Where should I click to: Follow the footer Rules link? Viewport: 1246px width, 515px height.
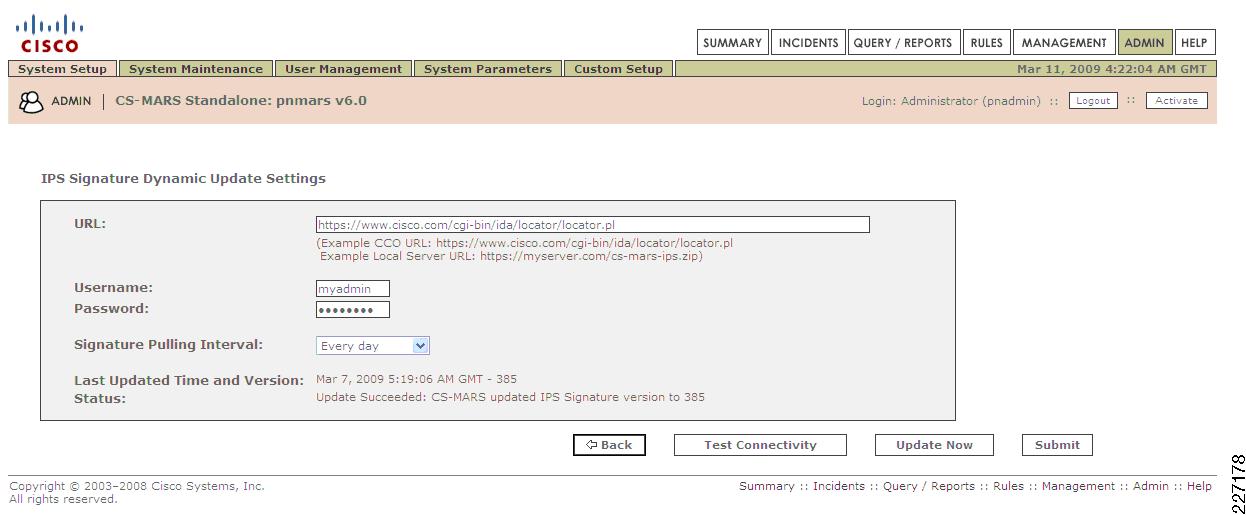click(x=1008, y=486)
